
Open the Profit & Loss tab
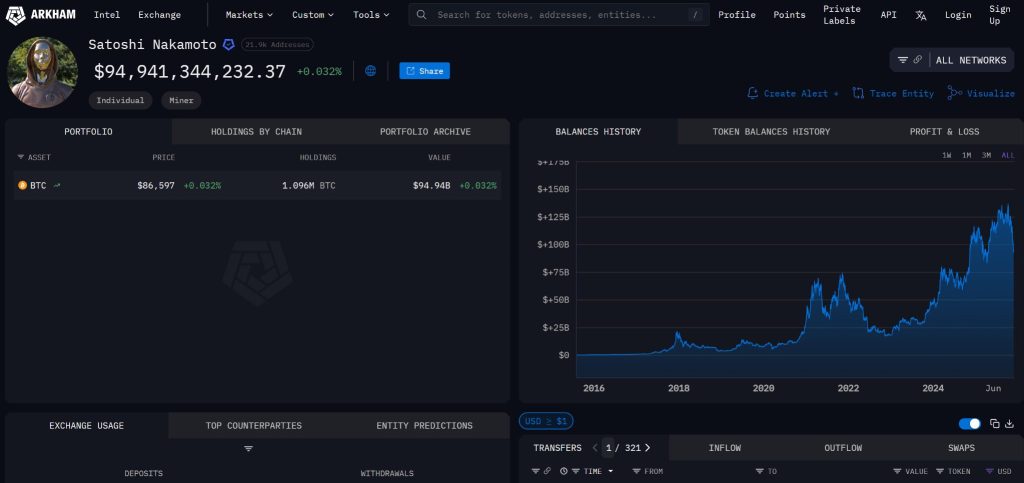pos(944,132)
